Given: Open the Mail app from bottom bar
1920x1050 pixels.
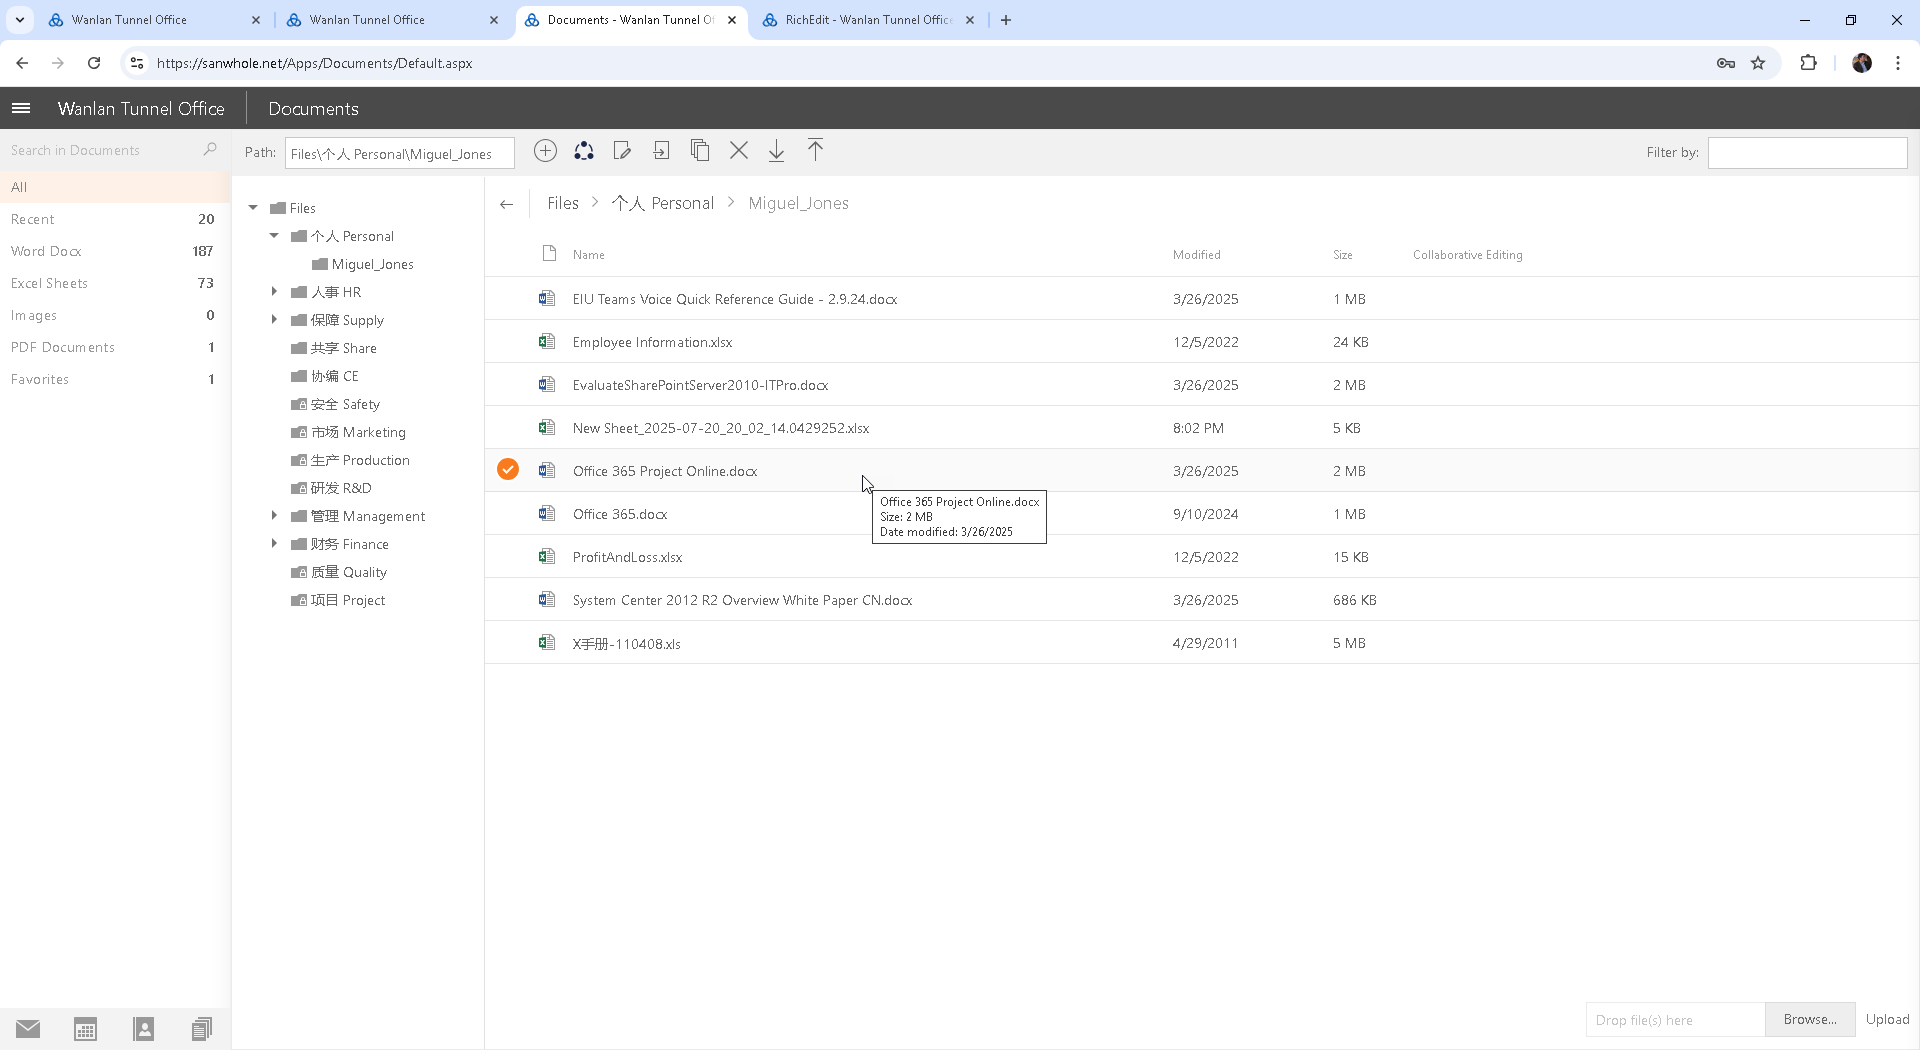Looking at the screenshot, I should point(28,1029).
